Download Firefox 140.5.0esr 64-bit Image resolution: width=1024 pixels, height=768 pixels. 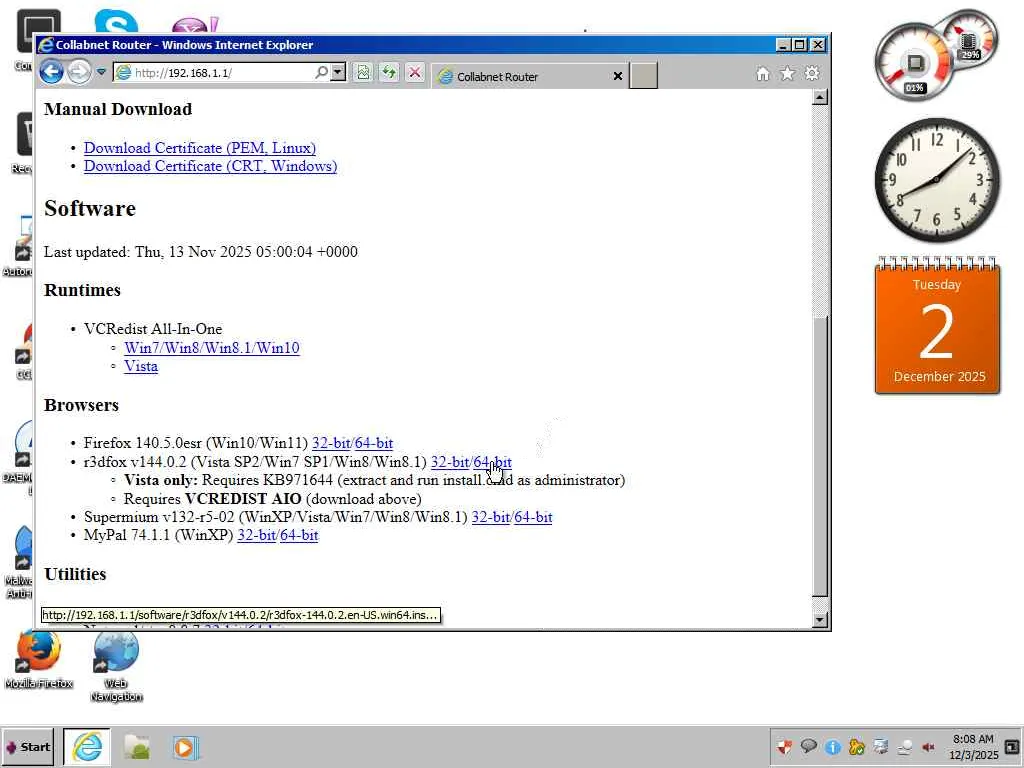[374, 443]
